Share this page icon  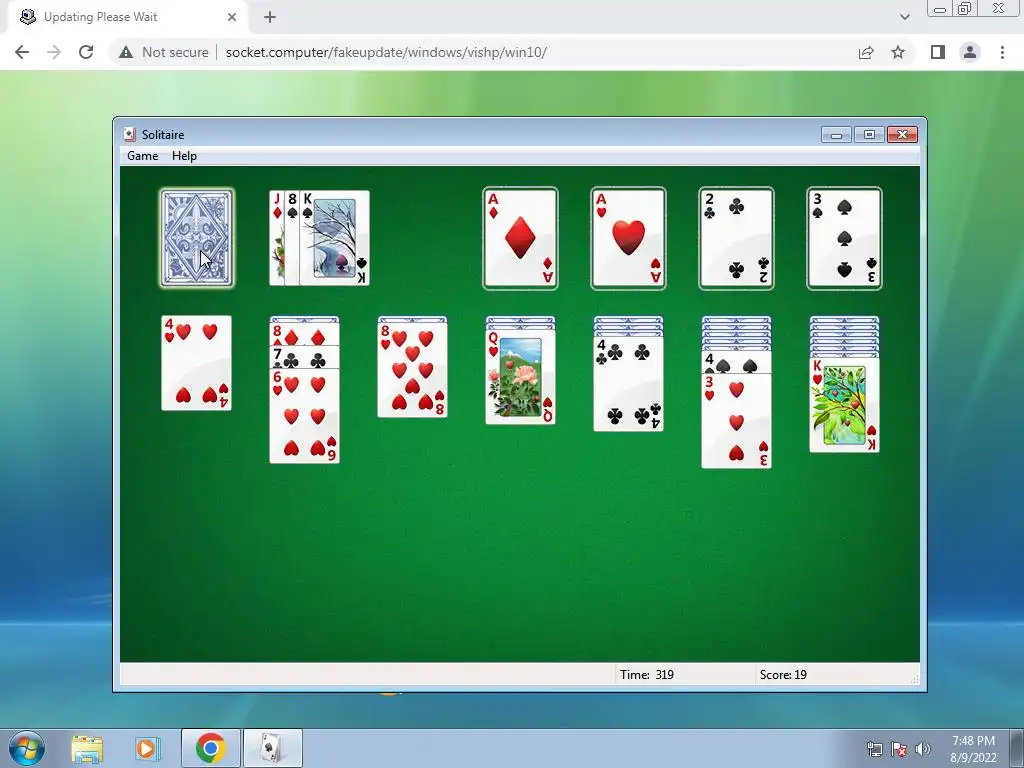click(x=866, y=52)
